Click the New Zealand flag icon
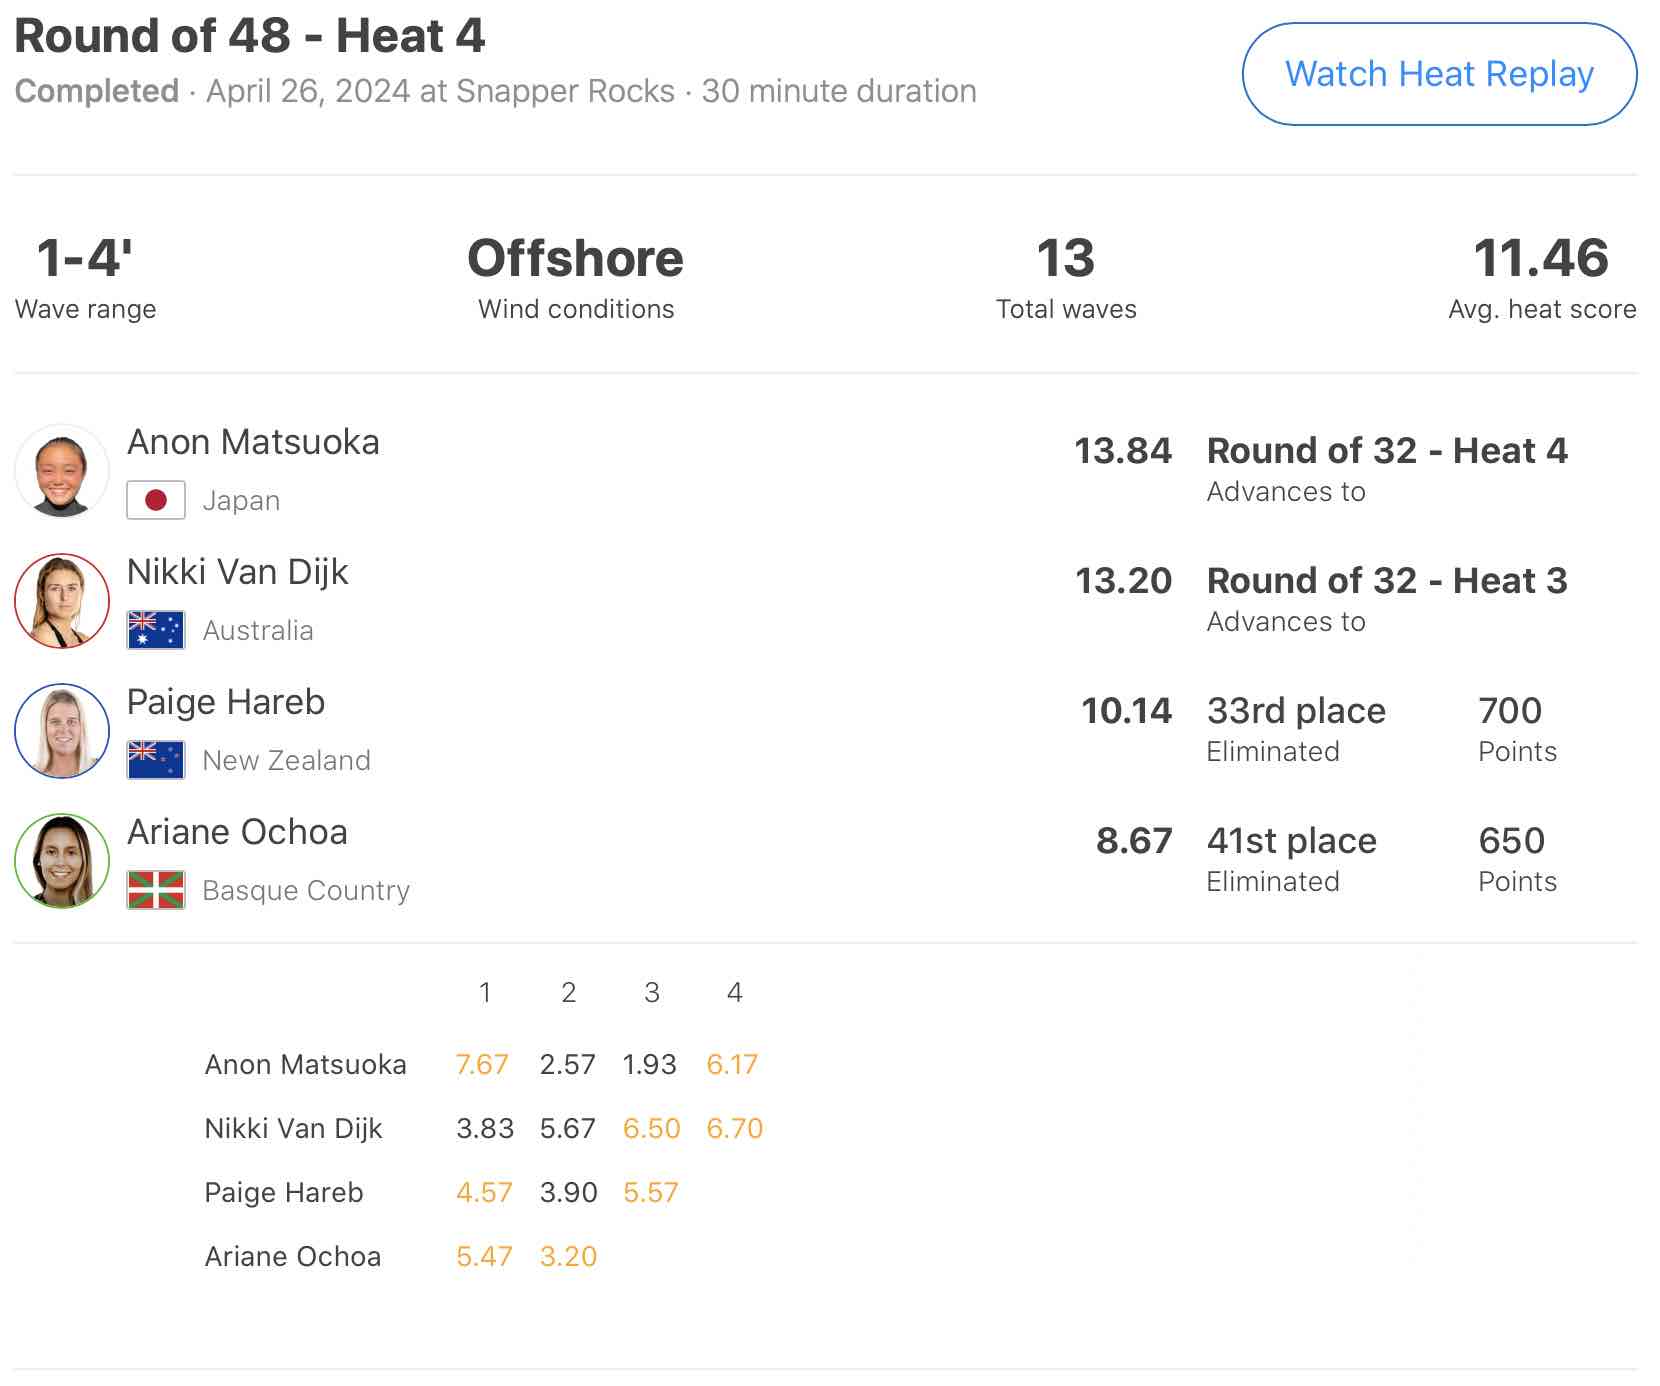Image resolution: width=1660 pixels, height=1386 pixels. click(x=156, y=760)
